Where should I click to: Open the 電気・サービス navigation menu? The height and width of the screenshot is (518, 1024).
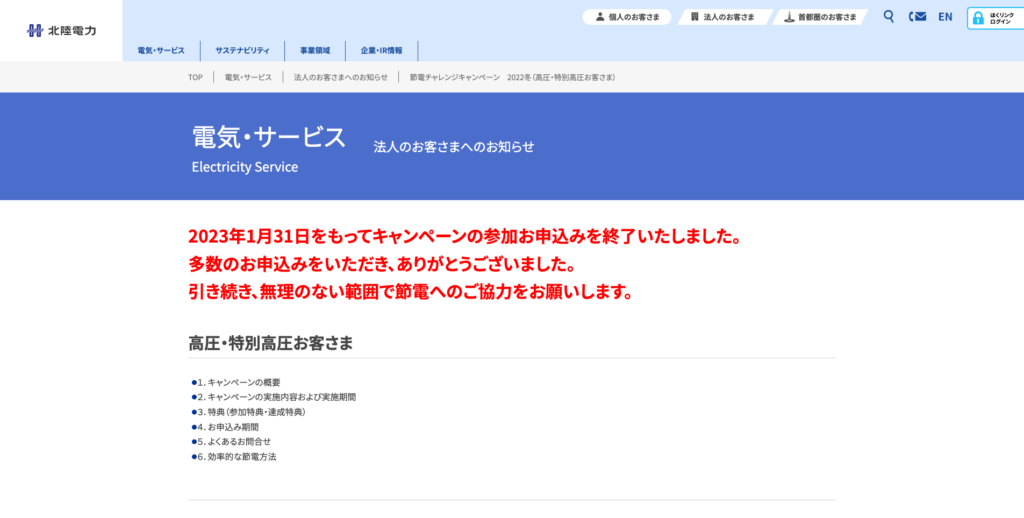[161, 50]
